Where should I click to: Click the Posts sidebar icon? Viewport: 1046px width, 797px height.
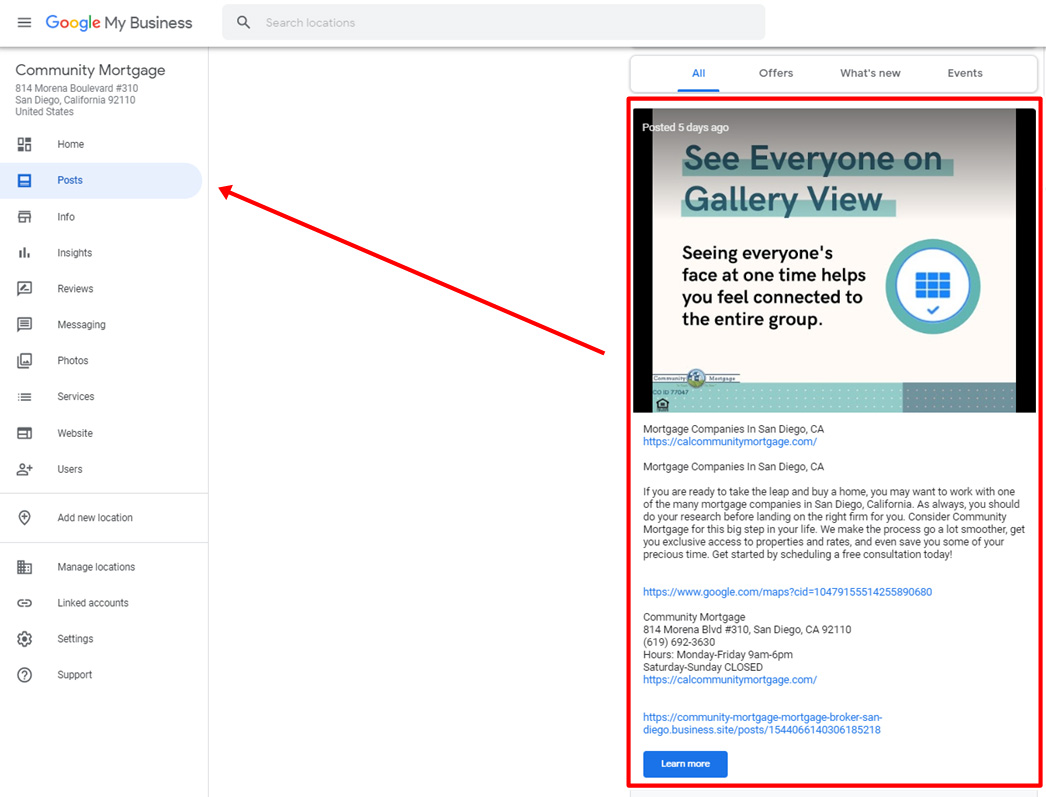click(25, 180)
